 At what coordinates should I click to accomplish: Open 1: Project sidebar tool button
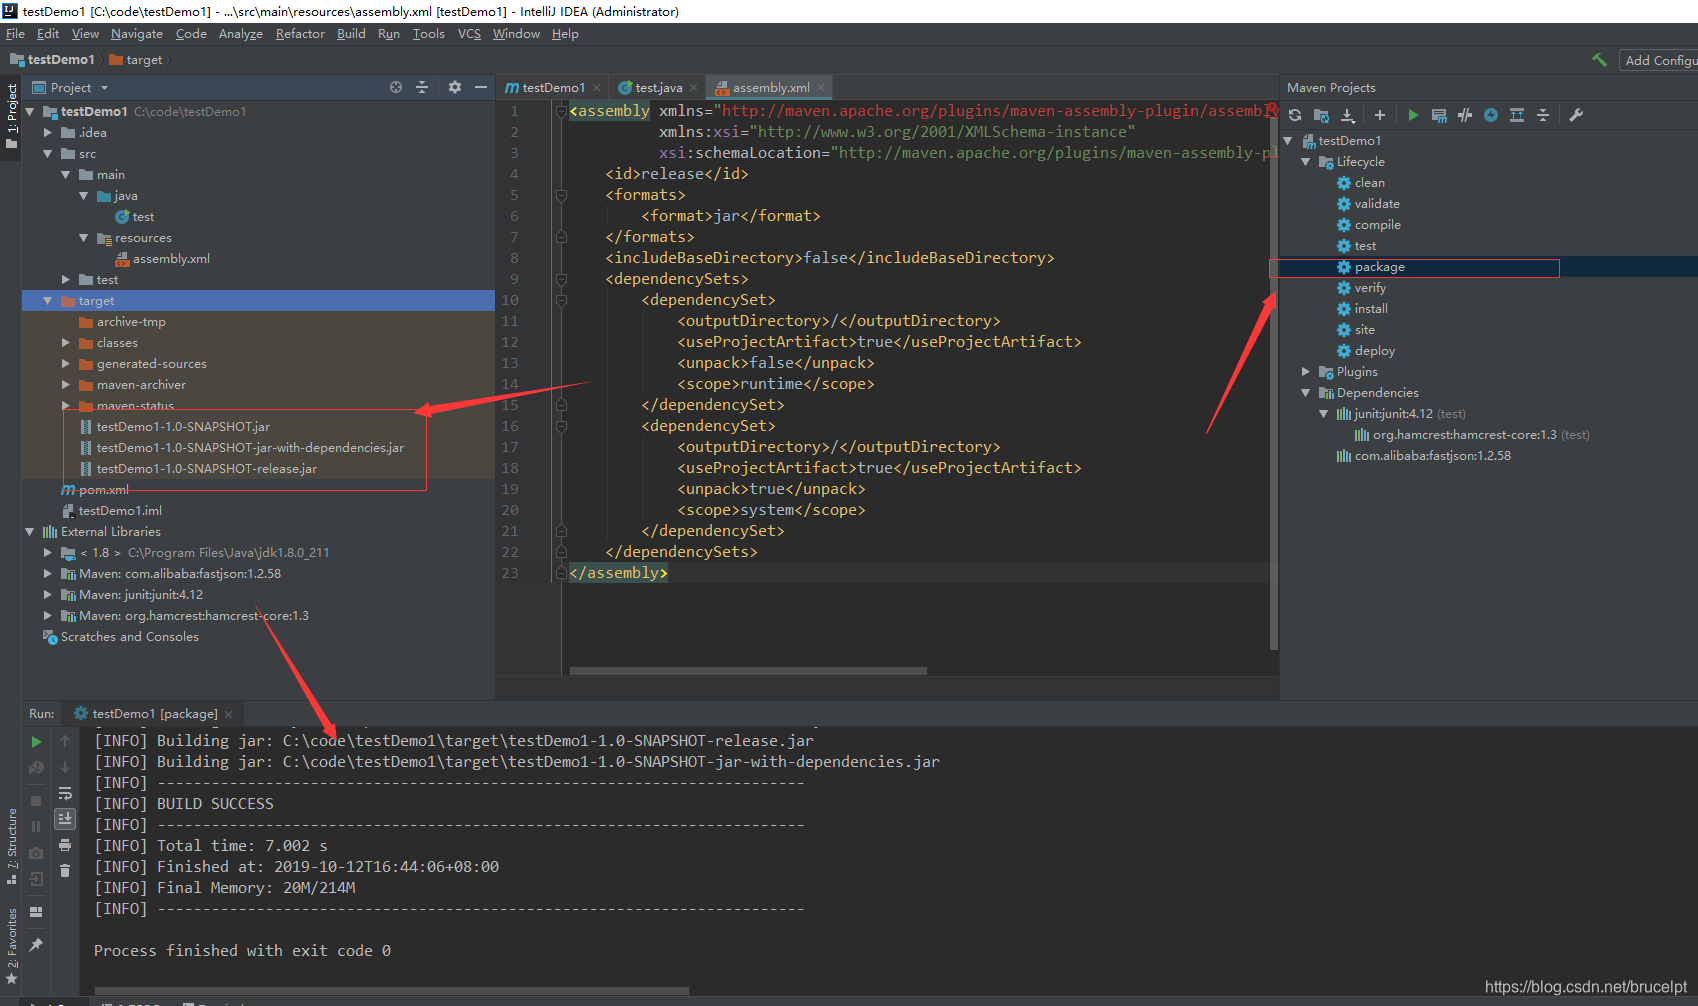tap(12, 115)
